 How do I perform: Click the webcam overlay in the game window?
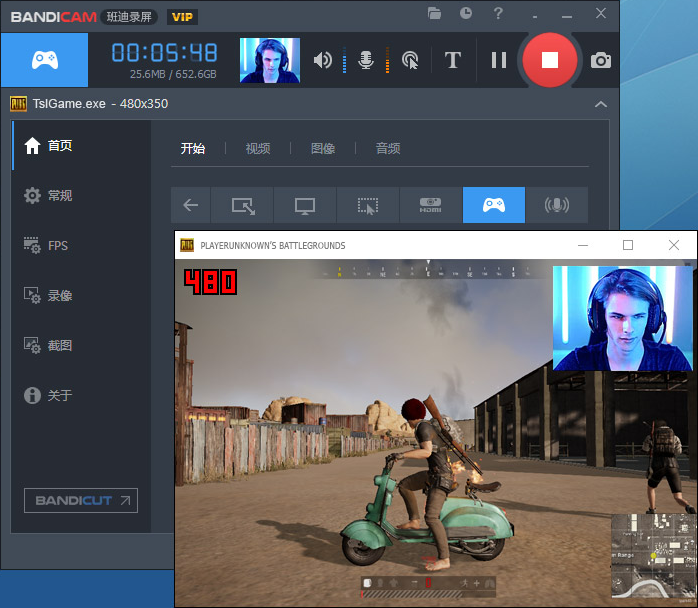tap(622, 318)
